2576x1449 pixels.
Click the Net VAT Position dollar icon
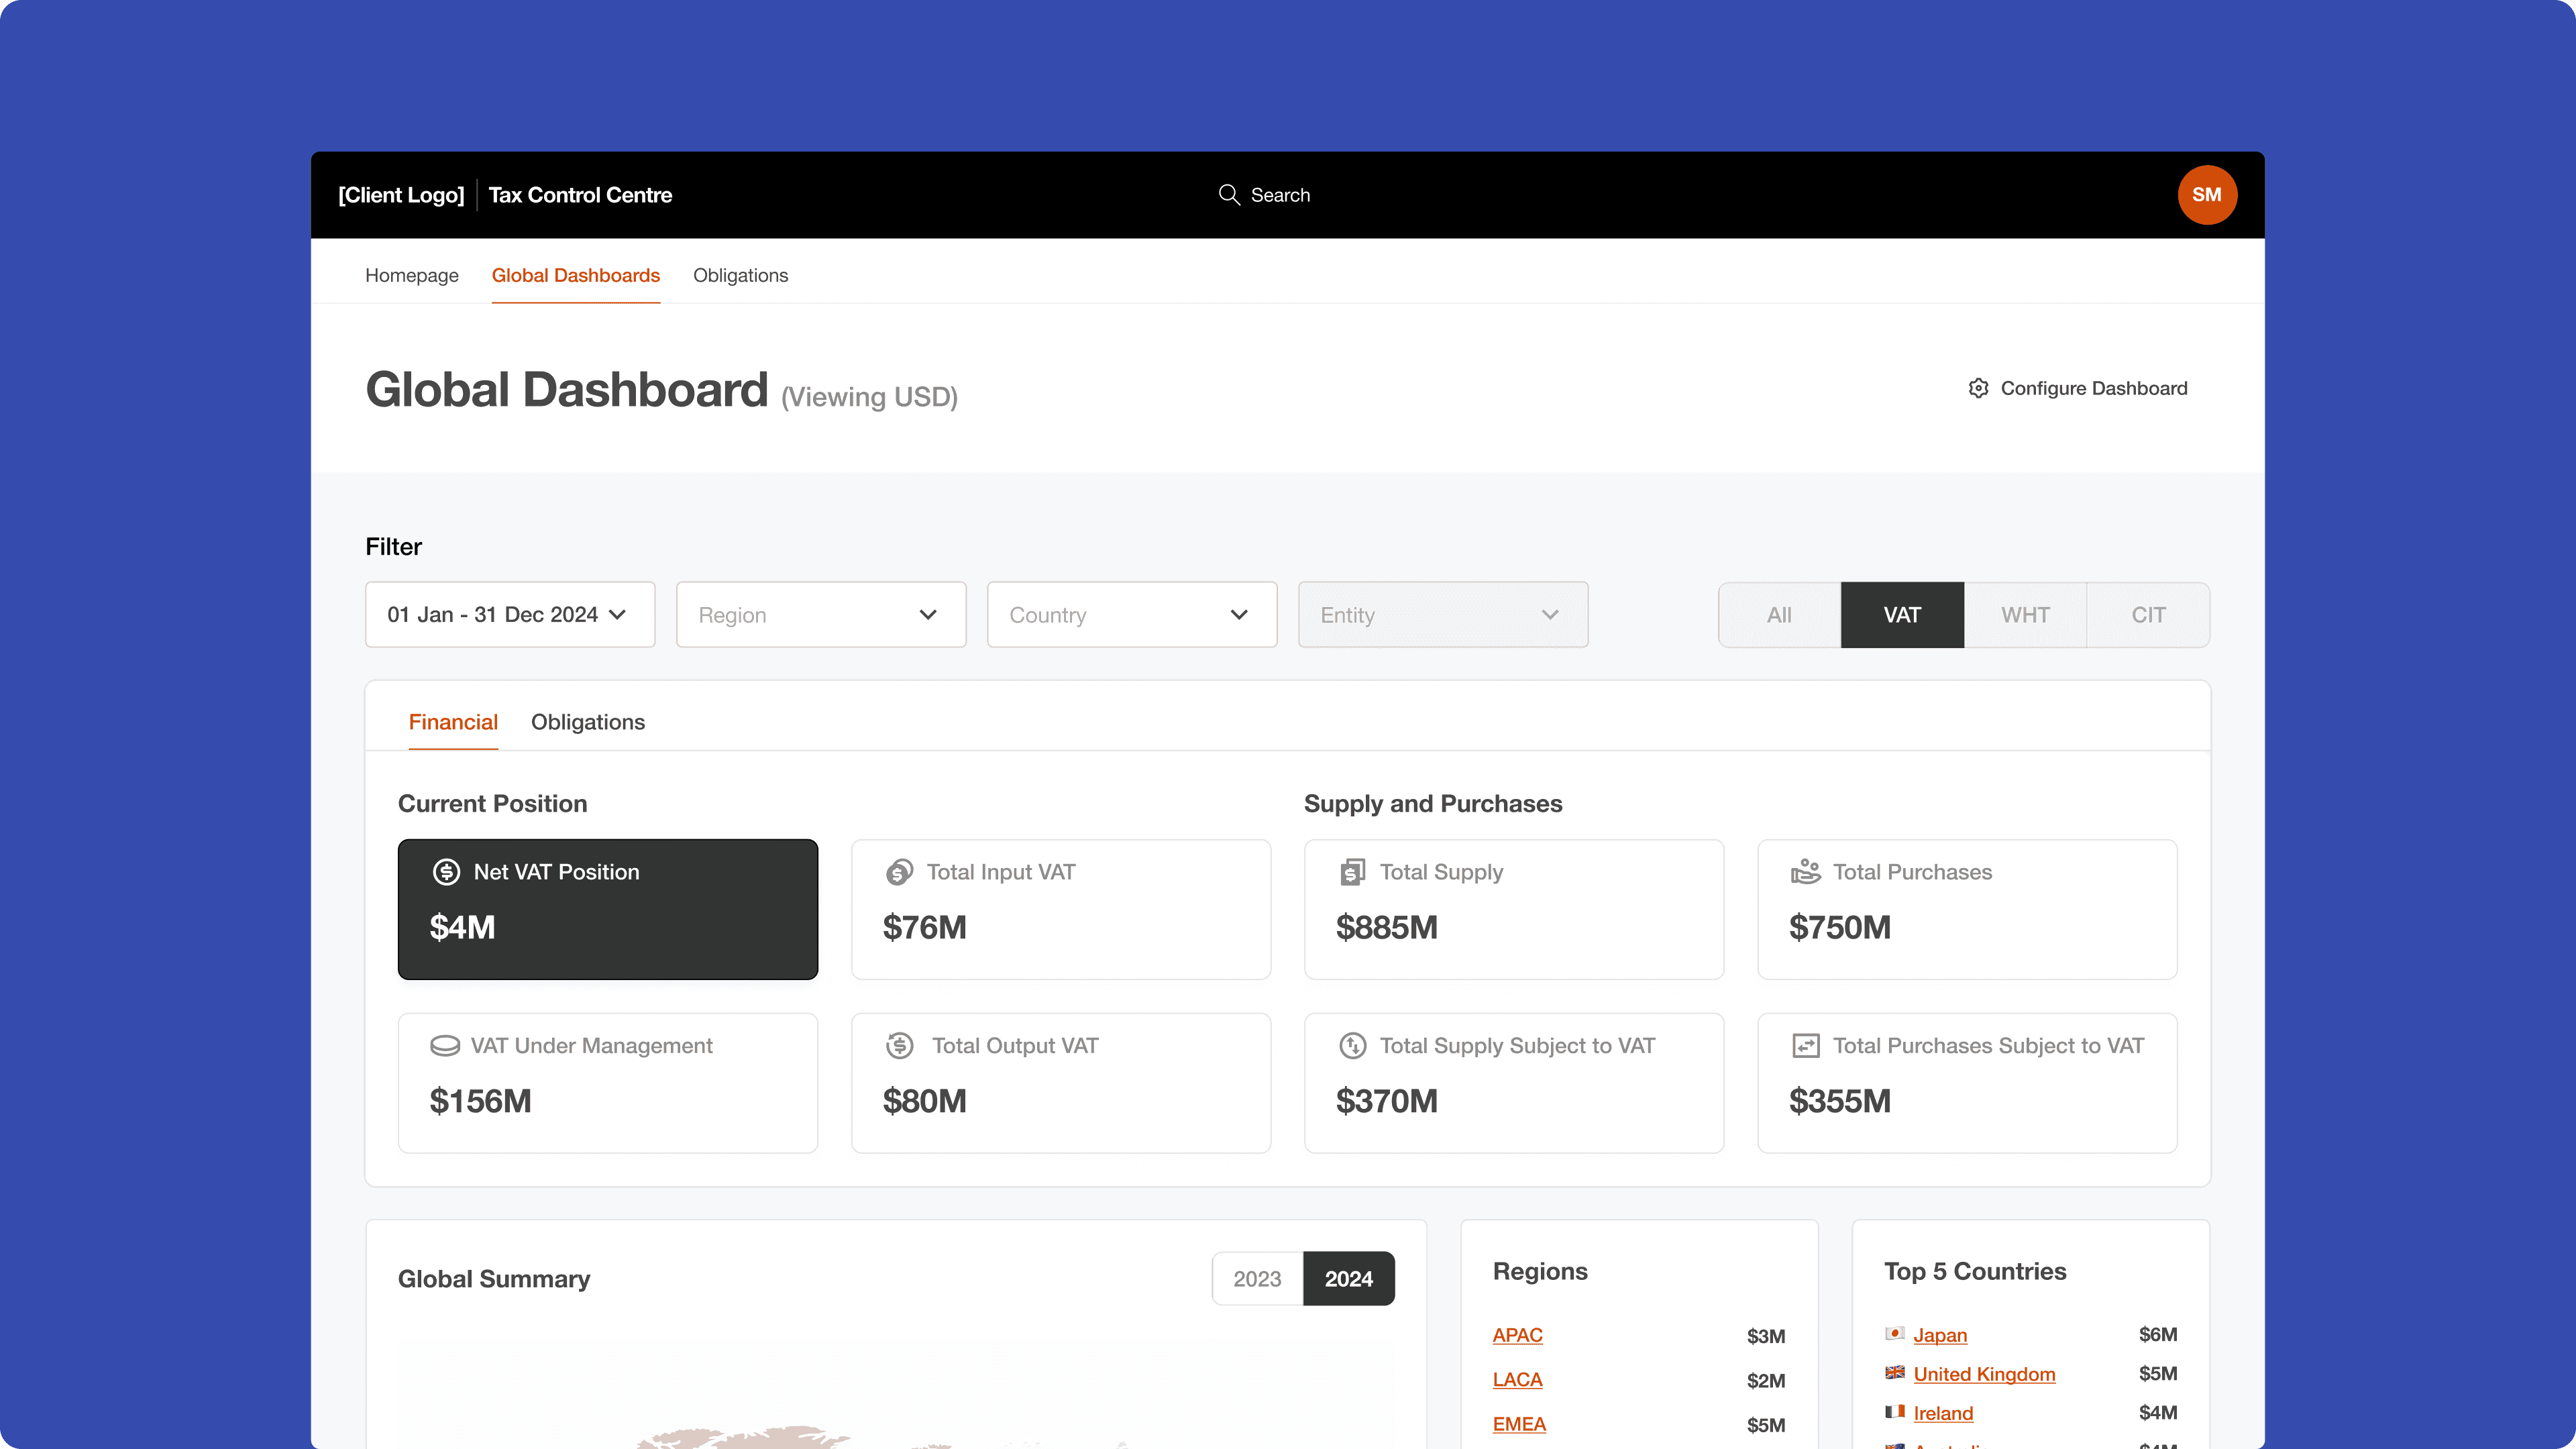click(x=446, y=872)
